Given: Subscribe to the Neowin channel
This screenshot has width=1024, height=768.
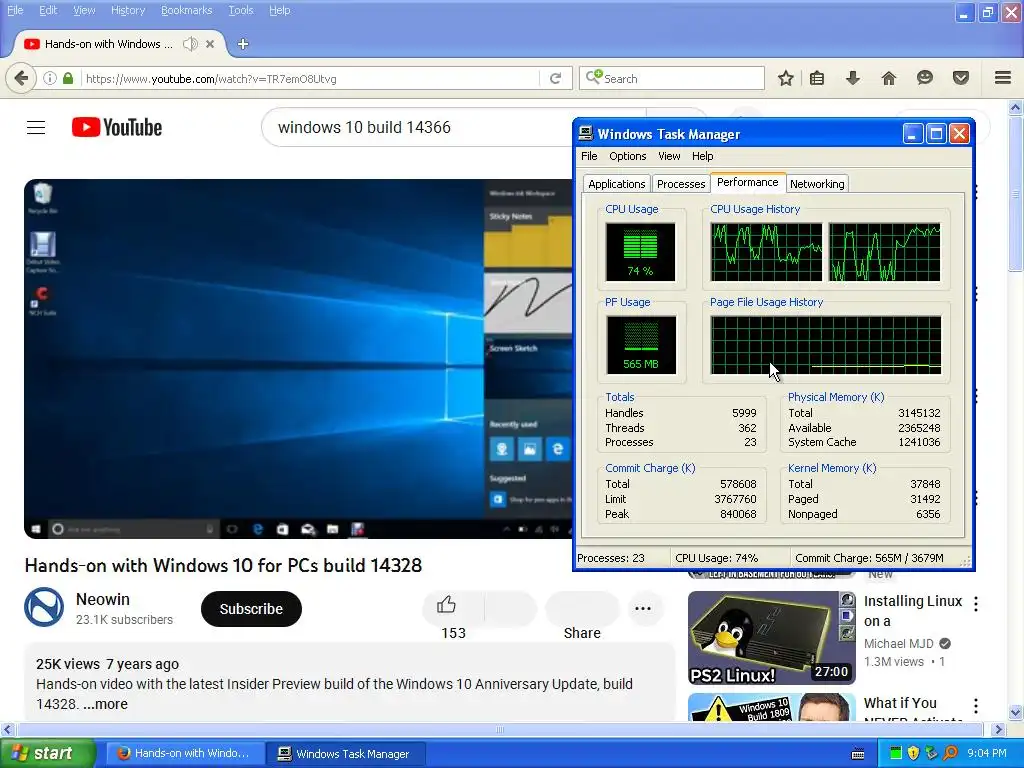Looking at the screenshot, I should click(x=251, y=609).
